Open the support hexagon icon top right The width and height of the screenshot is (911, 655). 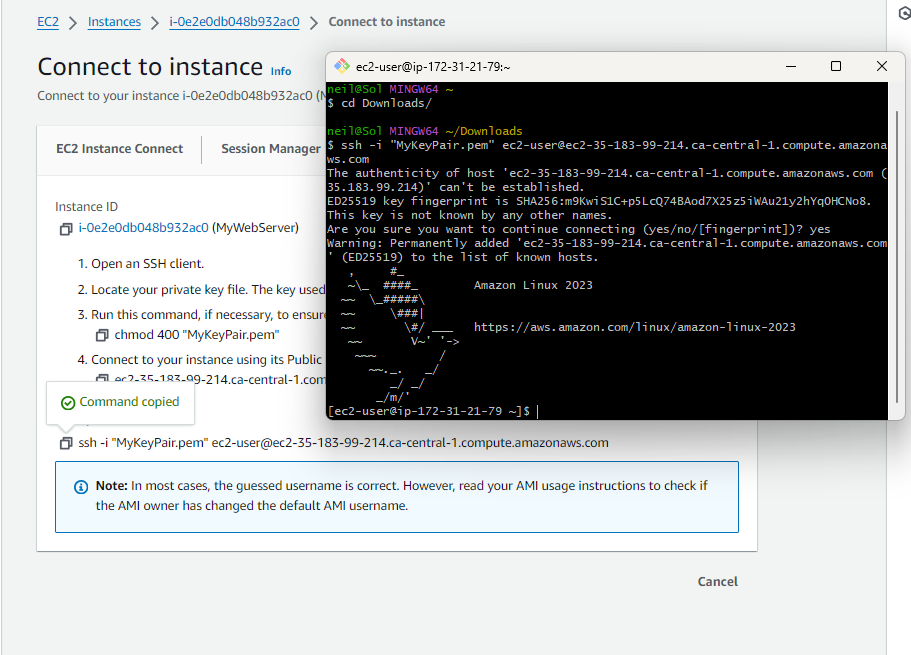pyautogui.click(x=904, y=11)
